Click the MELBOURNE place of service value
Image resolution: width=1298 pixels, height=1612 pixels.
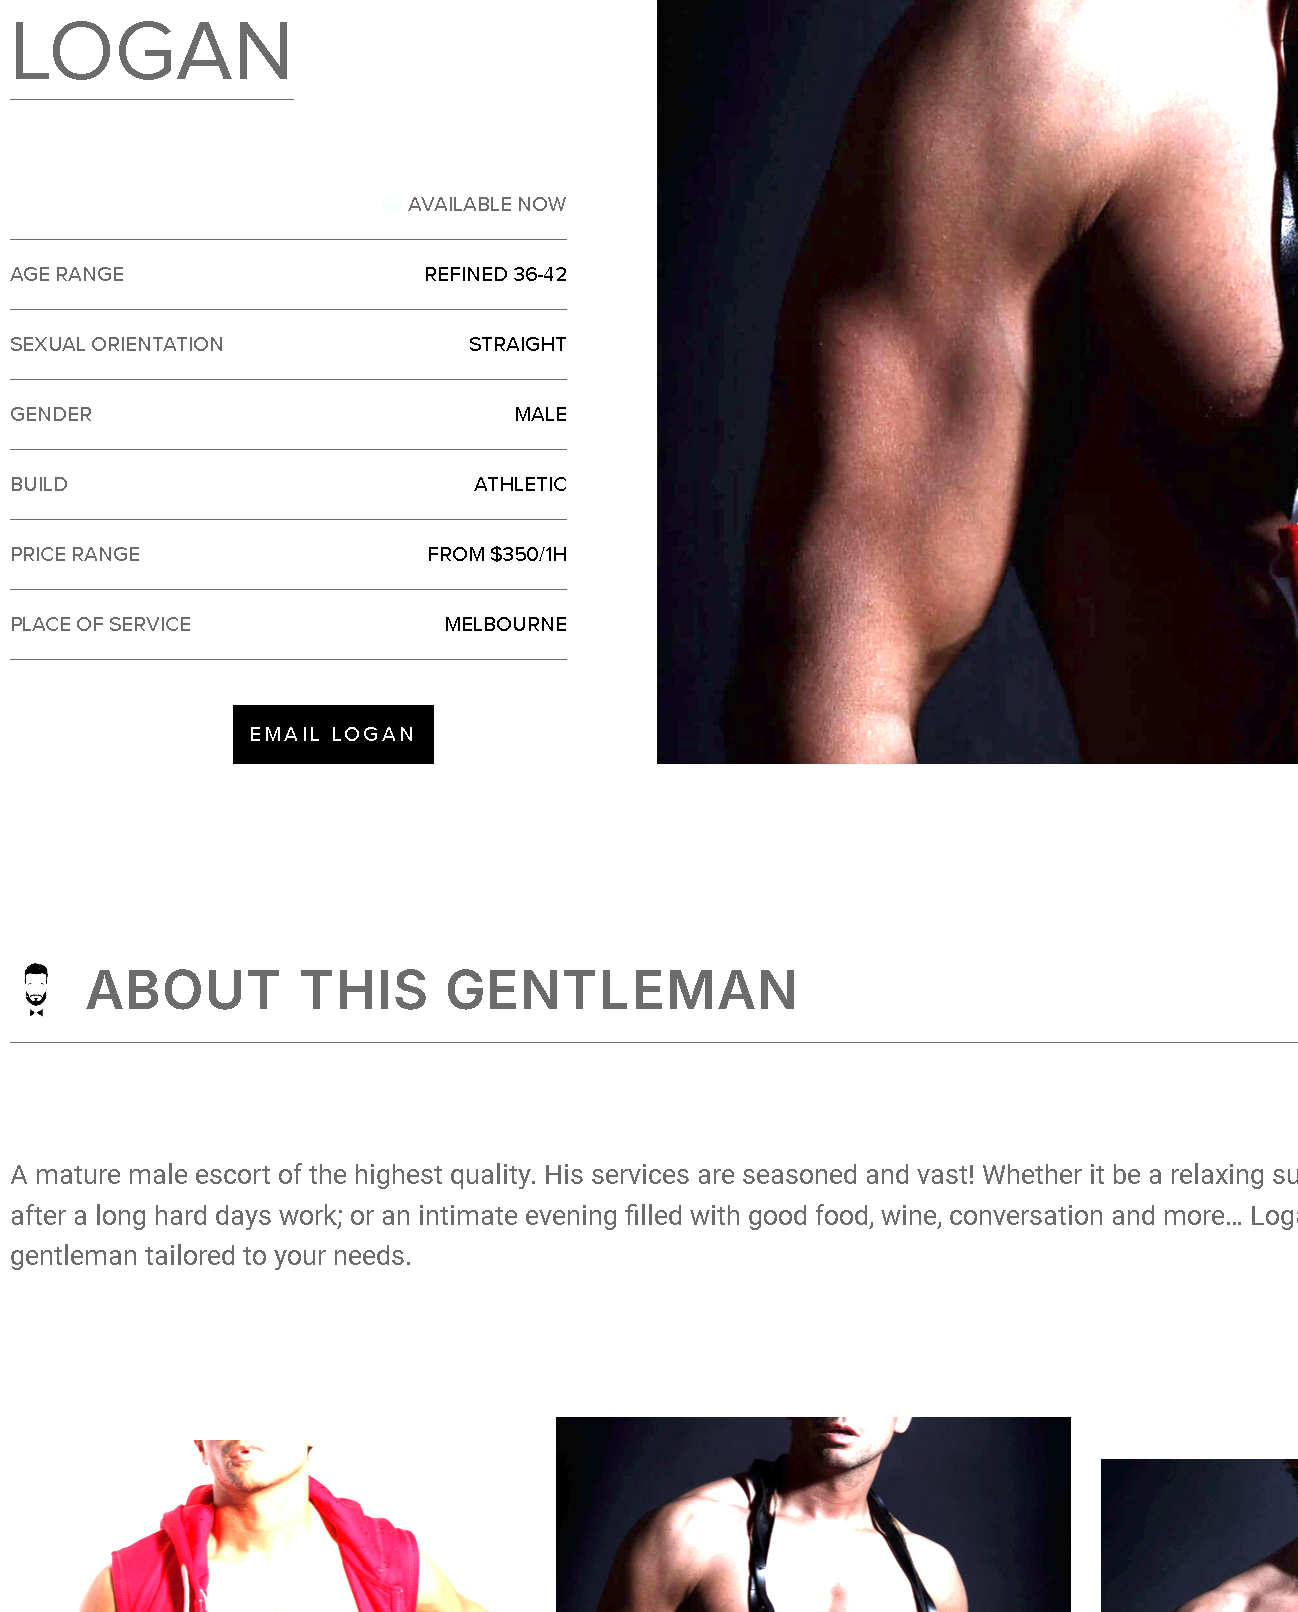click(x=505, y=624)
